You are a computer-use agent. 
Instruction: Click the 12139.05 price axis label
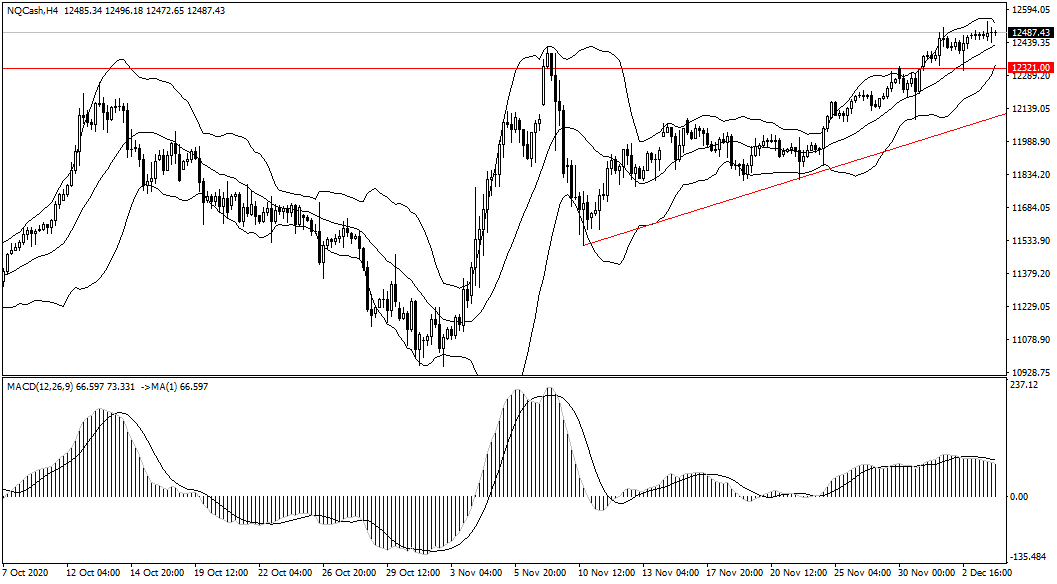tap(1030, 109)
